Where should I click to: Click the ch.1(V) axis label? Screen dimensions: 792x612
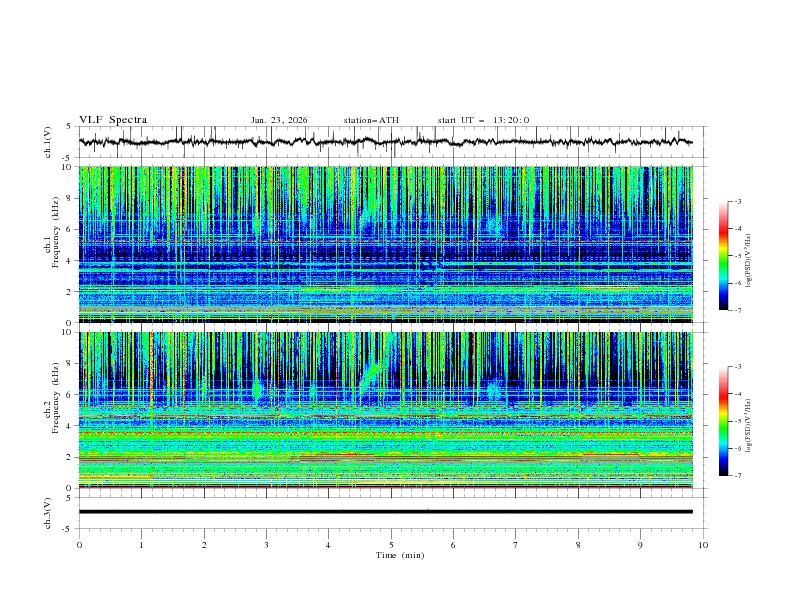click(x=48, y=142)
